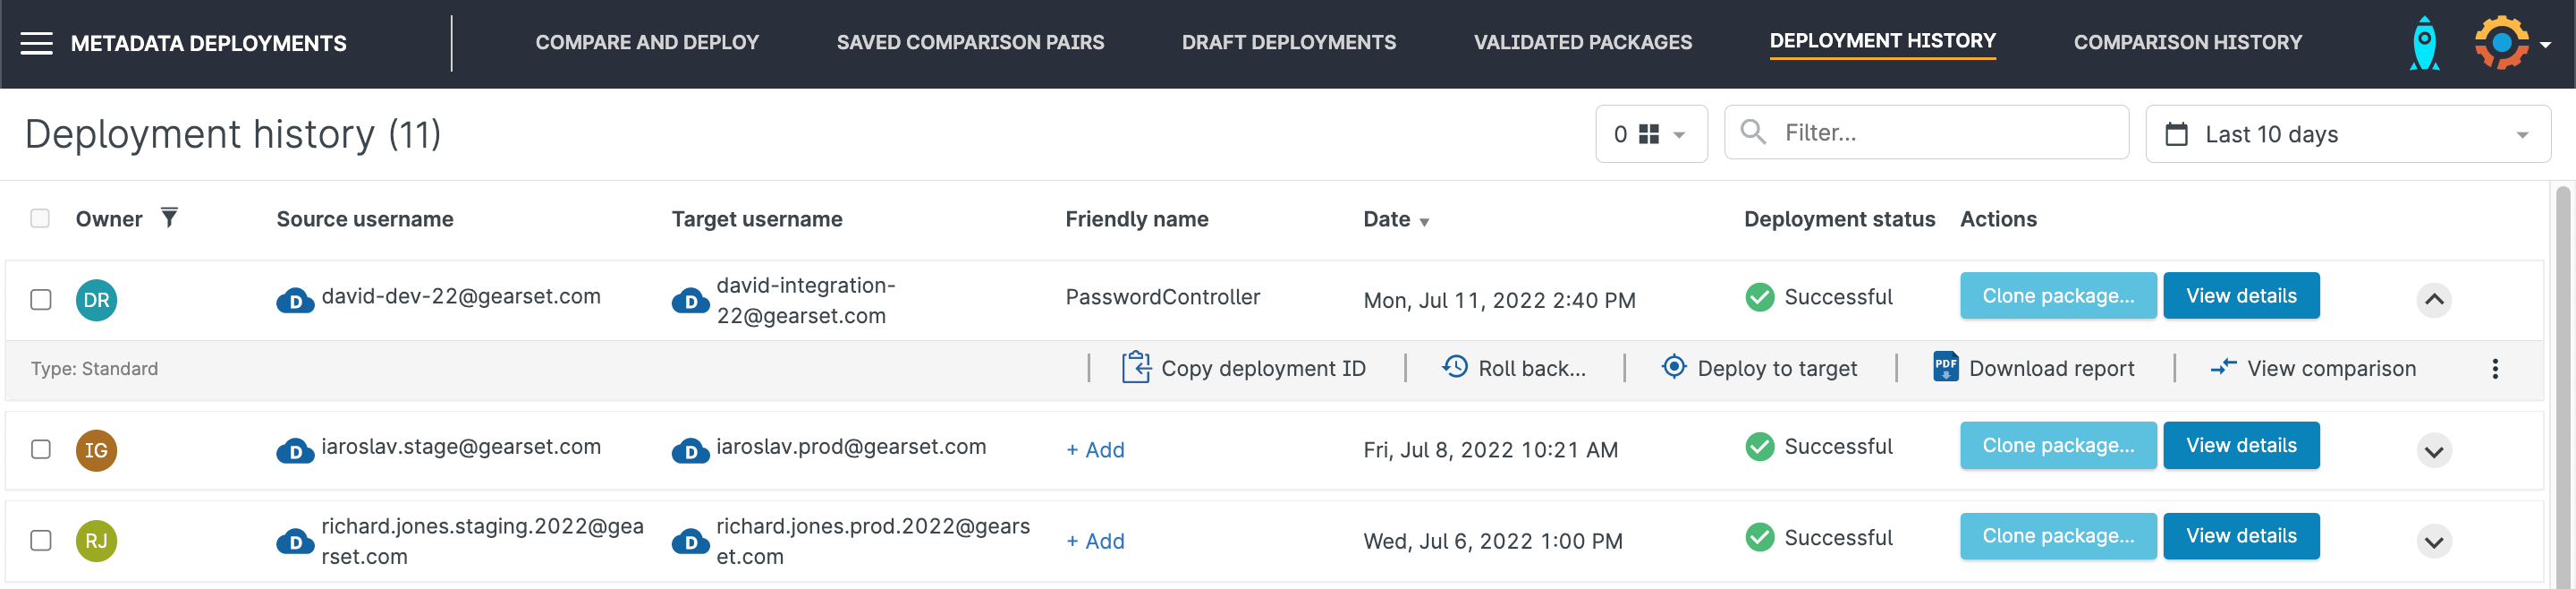Viewport: 2576px width, 589px height.
Task: Click the Deploy to target icon
Action: coord(1673,367)
